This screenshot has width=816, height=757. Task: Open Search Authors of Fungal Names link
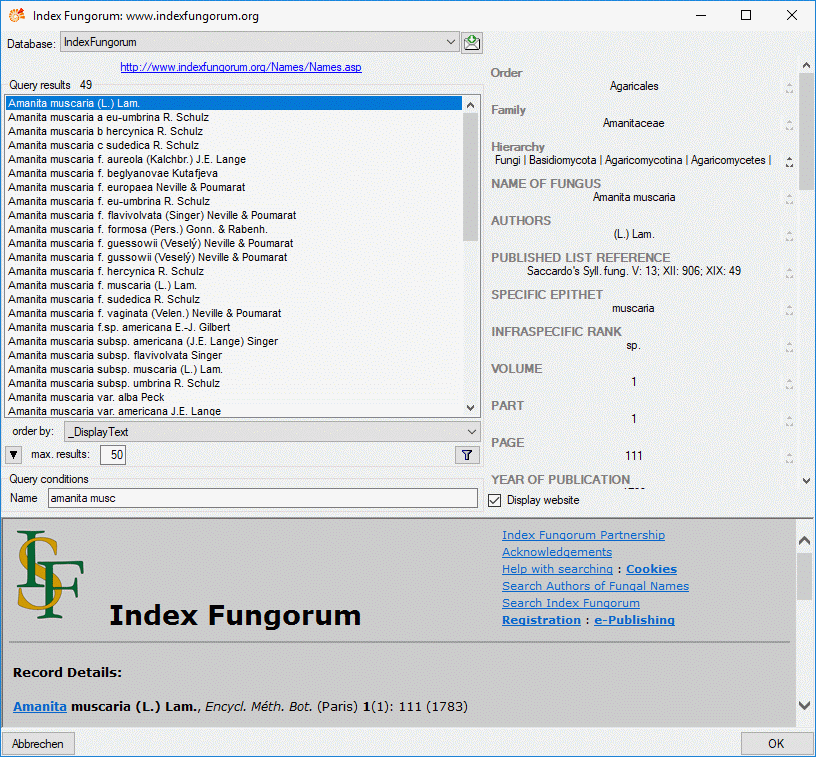(595, 586)
